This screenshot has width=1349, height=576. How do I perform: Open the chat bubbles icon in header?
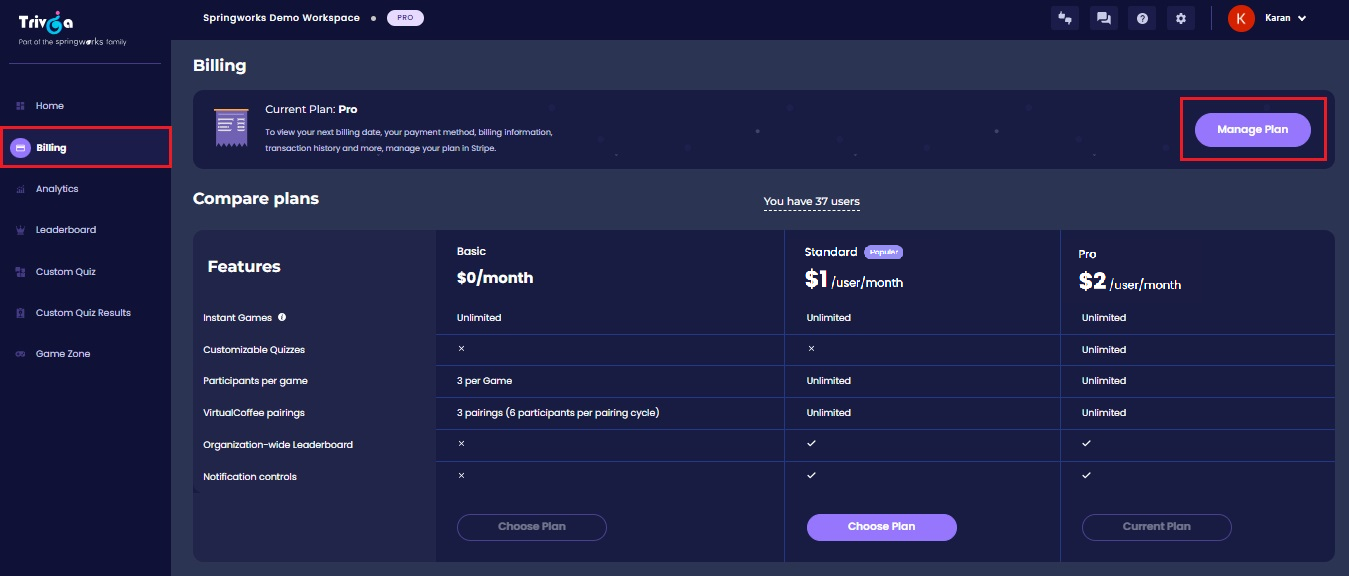1104,18
